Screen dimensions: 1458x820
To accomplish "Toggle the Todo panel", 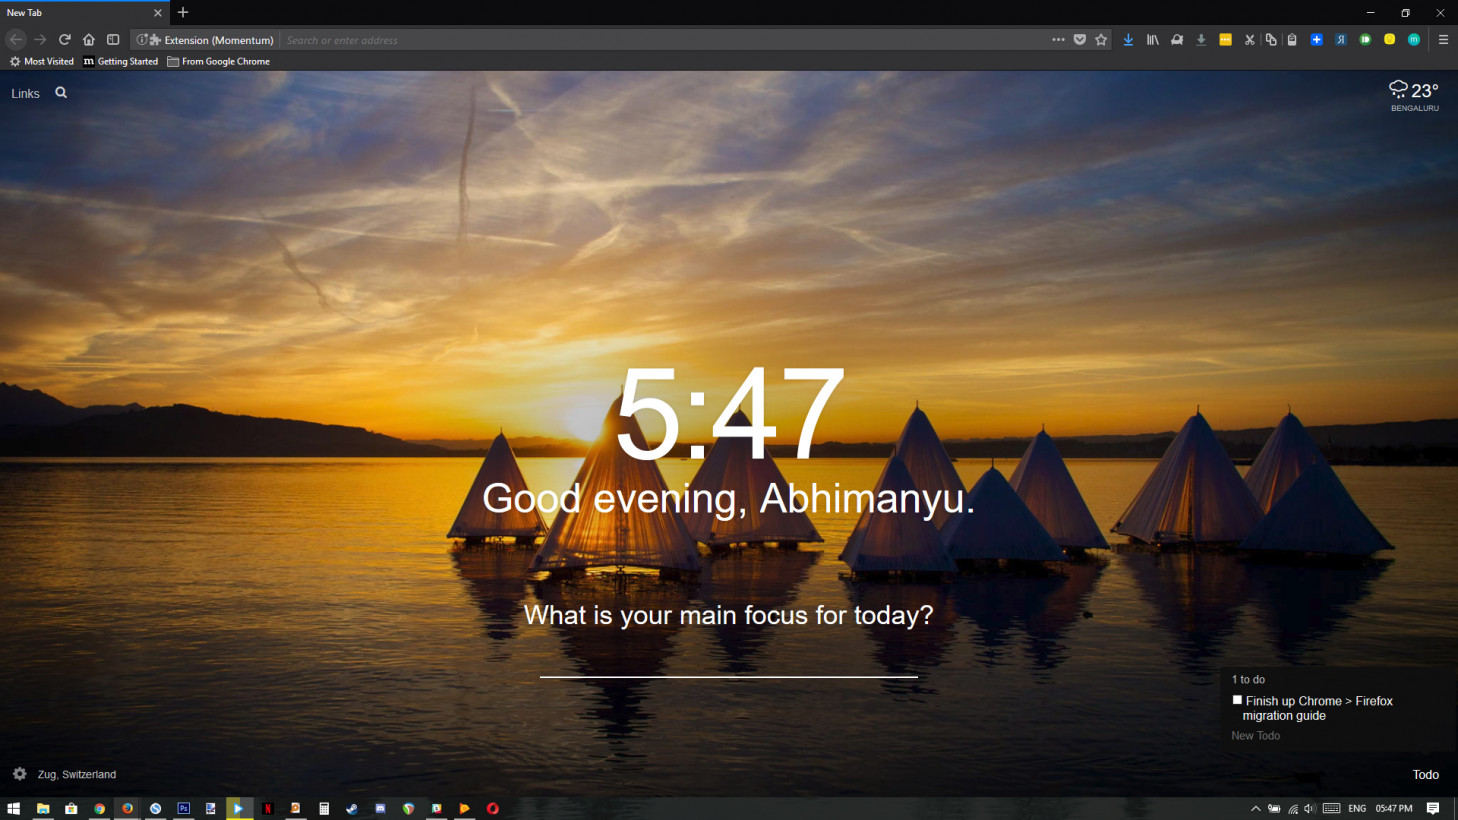I will pyautogui.click(x=1425, y=775).
